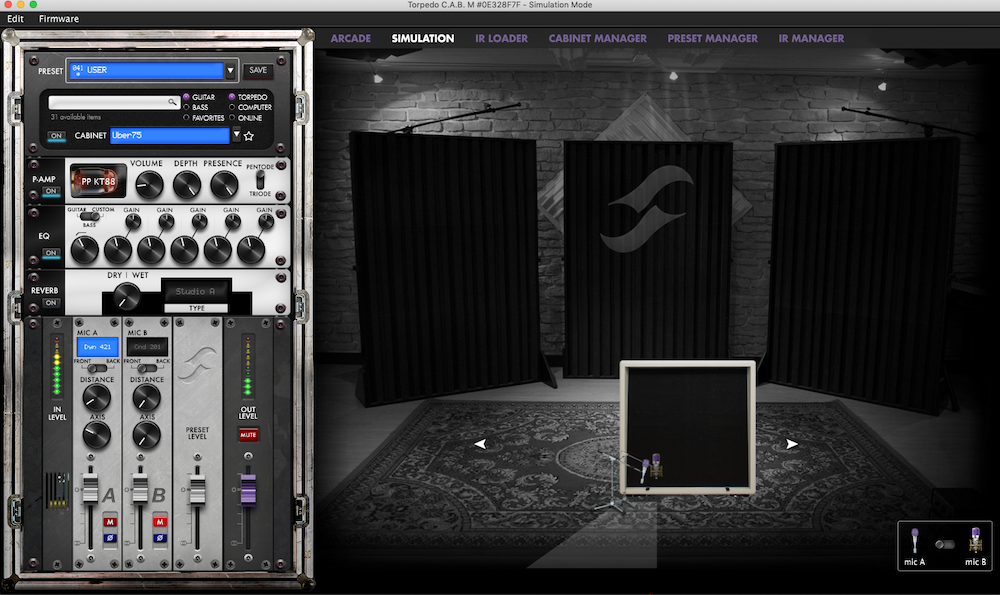Select the SIMULATION tab
This screenshot has width=1000, height=595.
click(x=423, y=38)
